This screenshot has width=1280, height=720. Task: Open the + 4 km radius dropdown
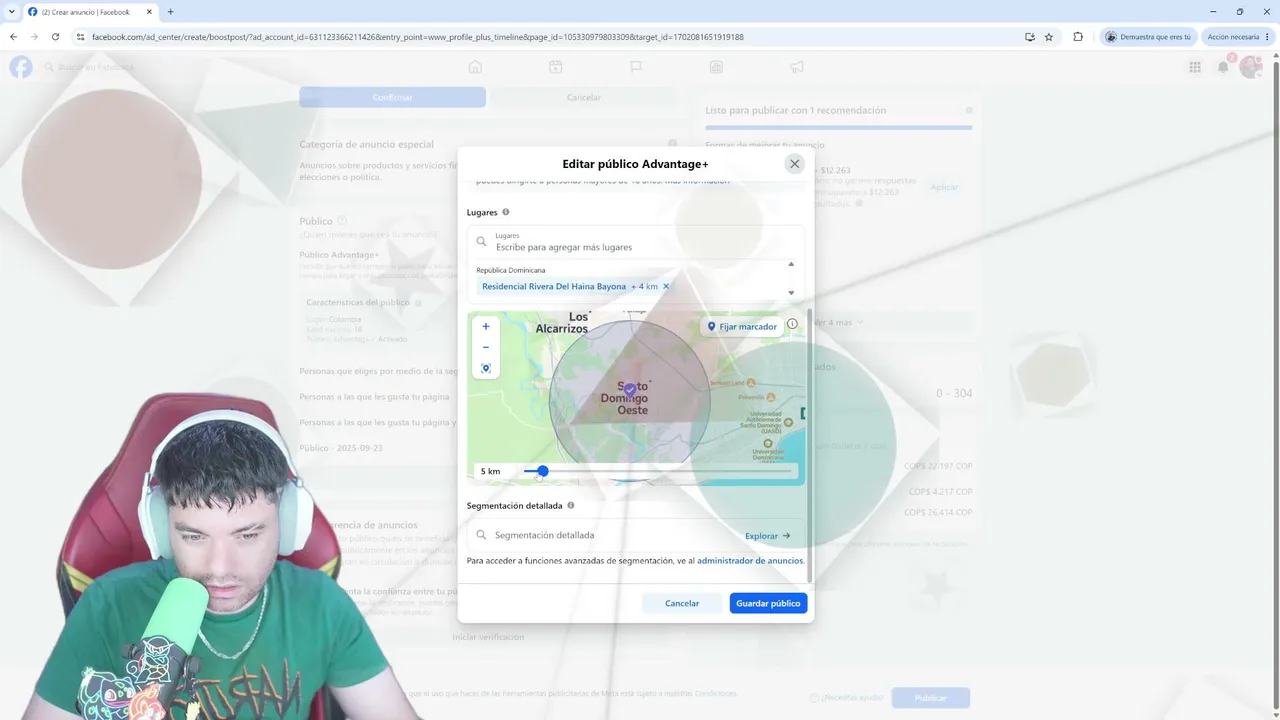click(645, 286)
